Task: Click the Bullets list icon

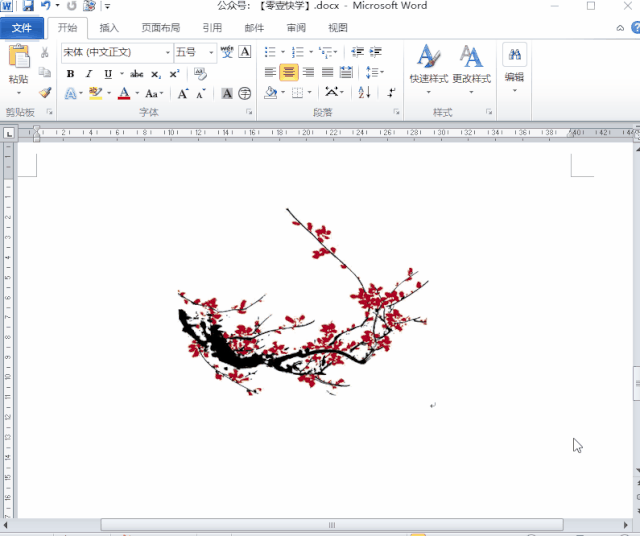Action: [270, 52]
